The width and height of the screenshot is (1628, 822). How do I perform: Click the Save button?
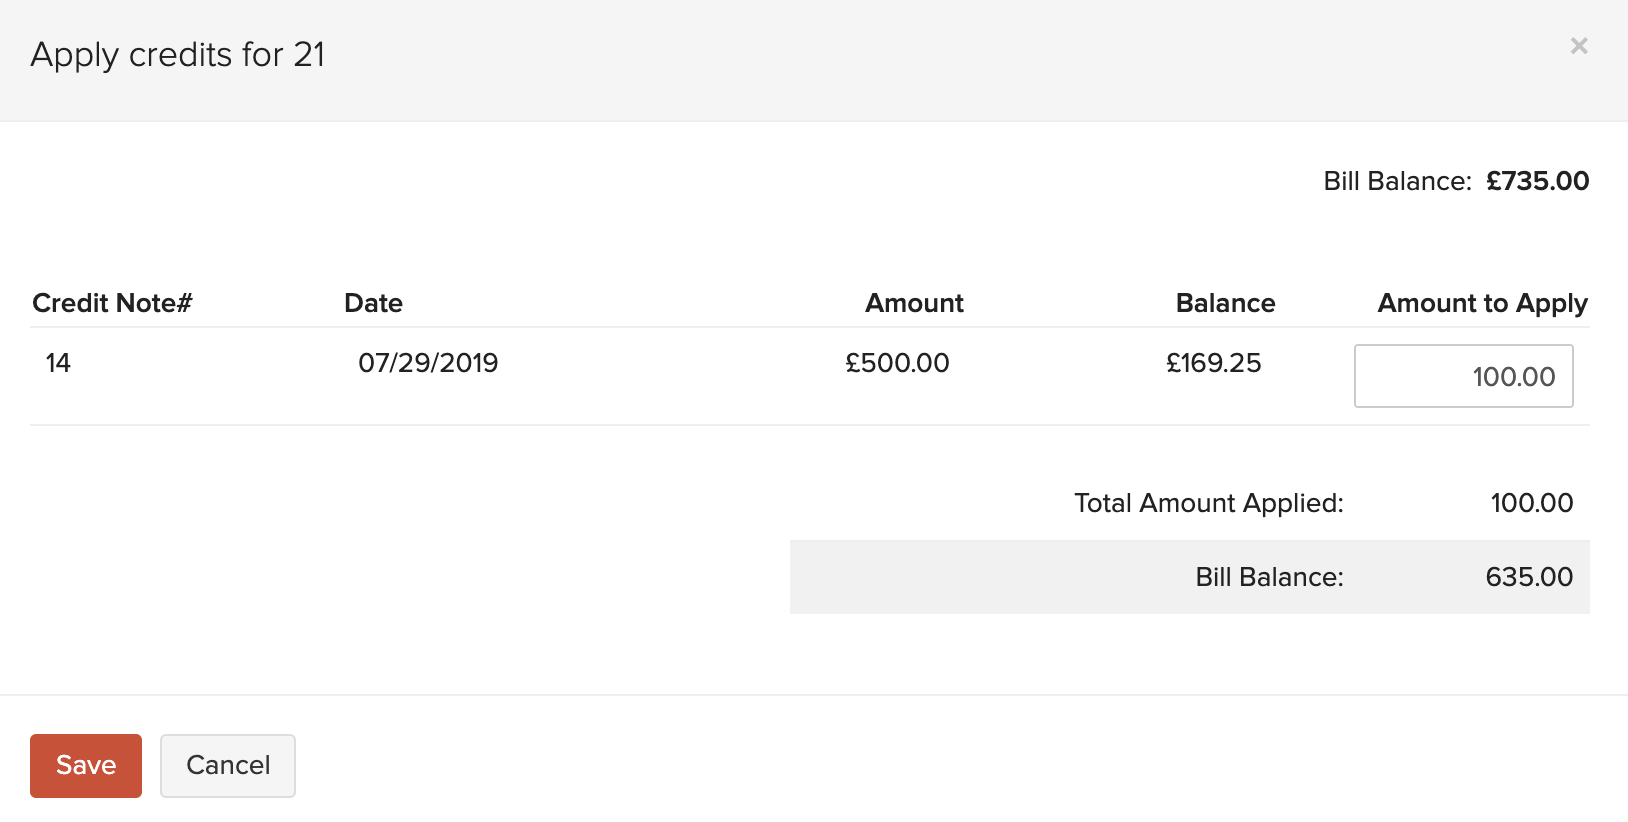86,766
